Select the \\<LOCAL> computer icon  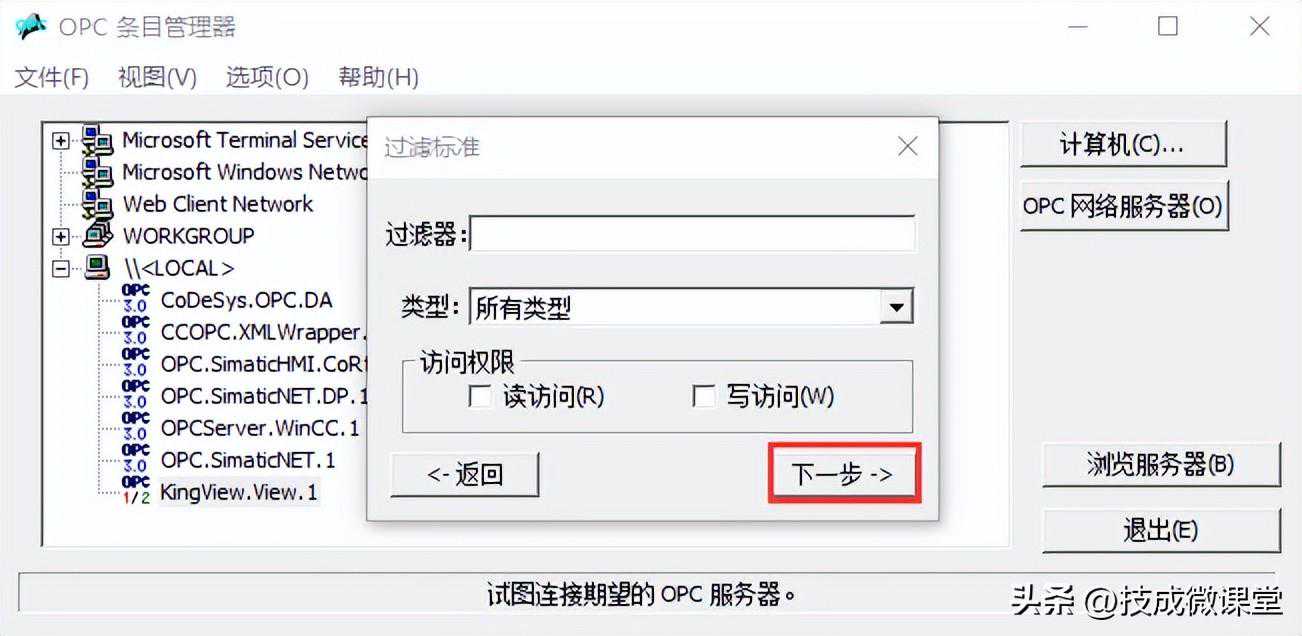click(x=97, y=268)
